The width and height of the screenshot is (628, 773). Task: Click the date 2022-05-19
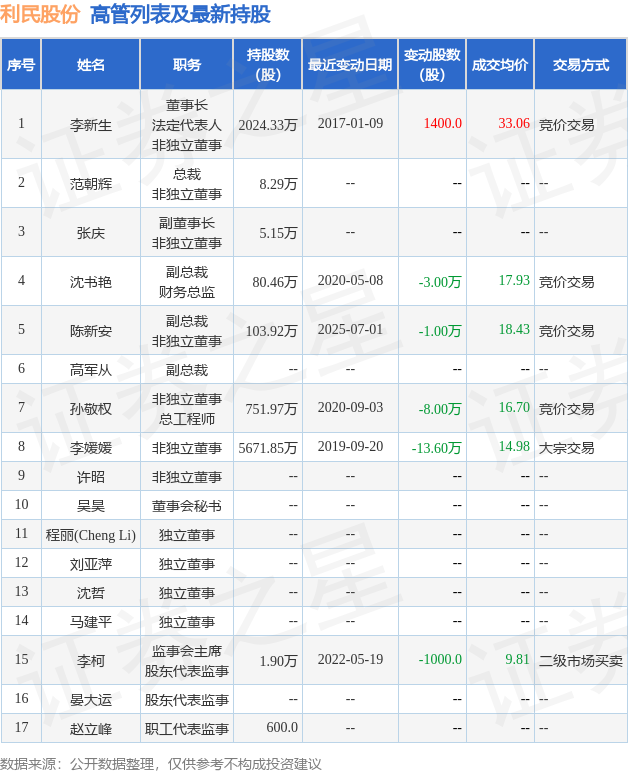pos(350,659)
